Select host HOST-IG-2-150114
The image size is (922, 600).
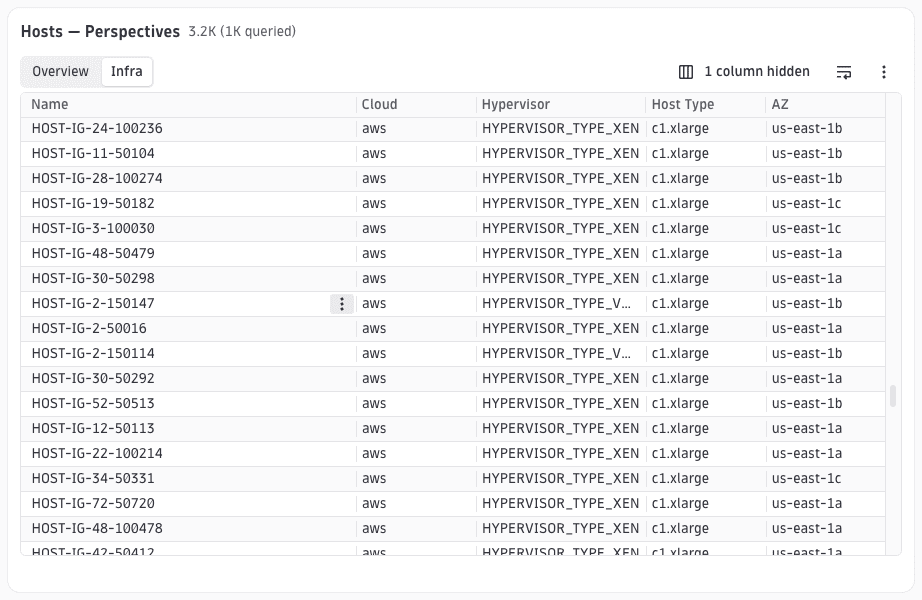coord(93,354)
